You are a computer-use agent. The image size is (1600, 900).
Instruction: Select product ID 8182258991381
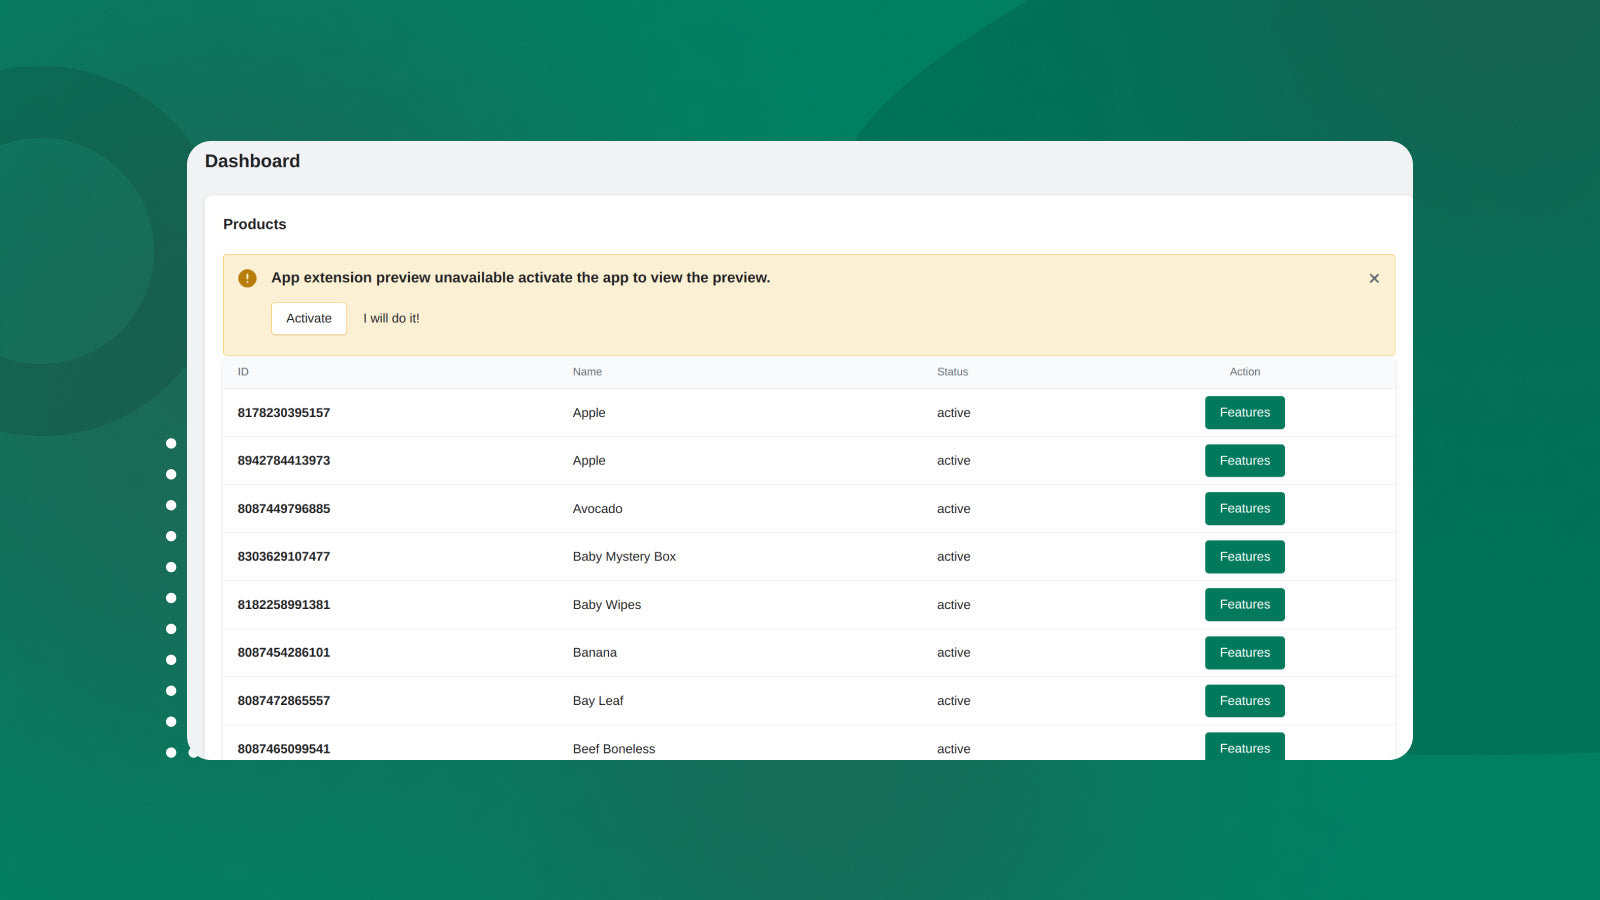click(284, 605)
